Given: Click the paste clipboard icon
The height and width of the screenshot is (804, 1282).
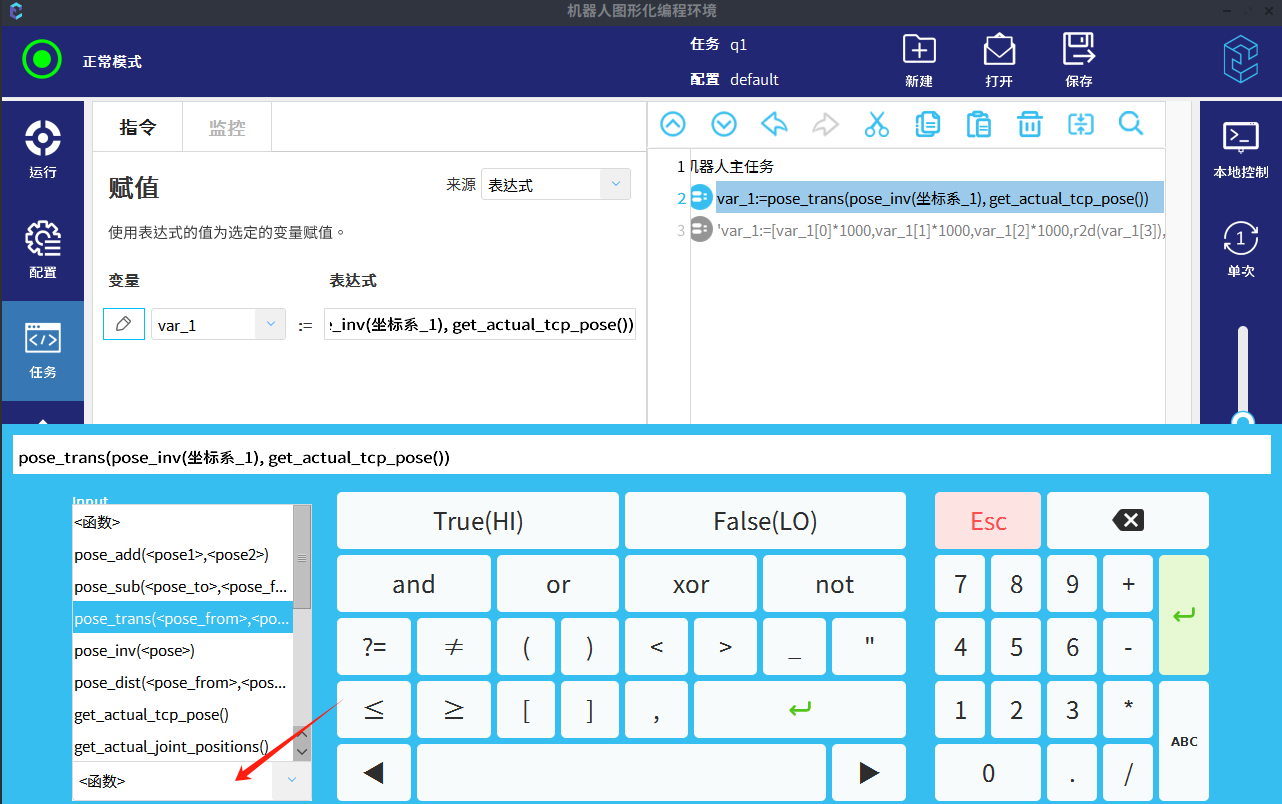Looking at the screenshot, I should (978, 124).
